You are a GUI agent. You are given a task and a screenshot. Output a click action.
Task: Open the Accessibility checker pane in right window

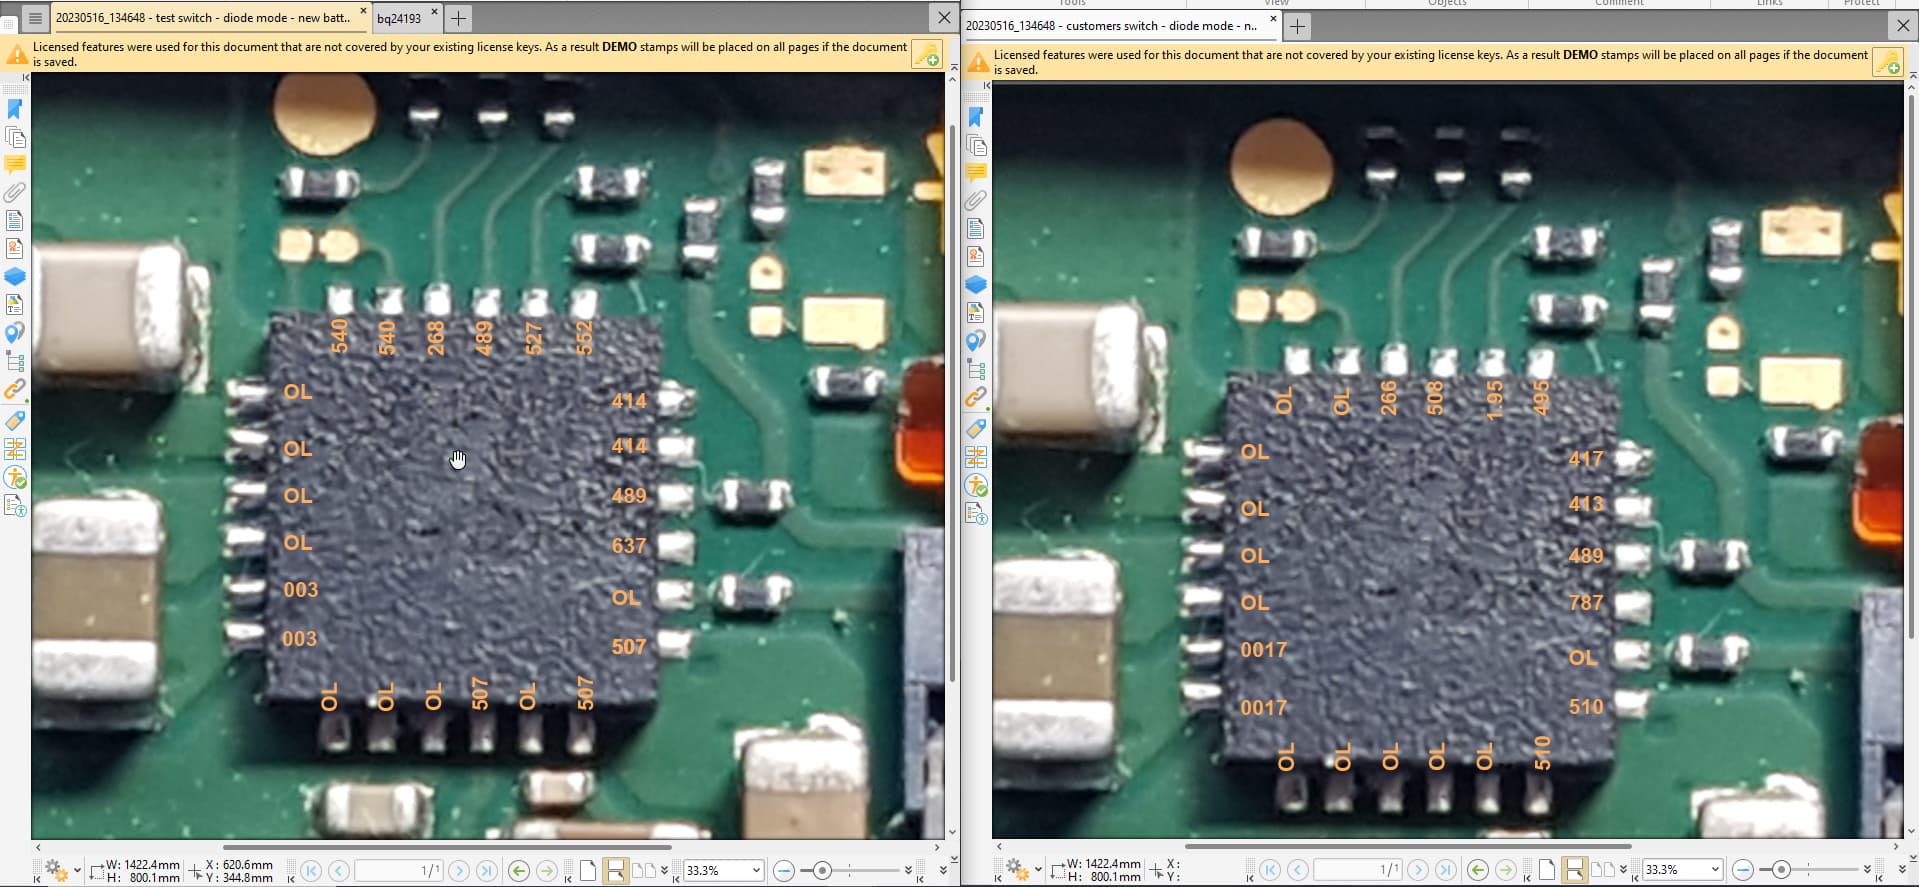pos(976,486)
